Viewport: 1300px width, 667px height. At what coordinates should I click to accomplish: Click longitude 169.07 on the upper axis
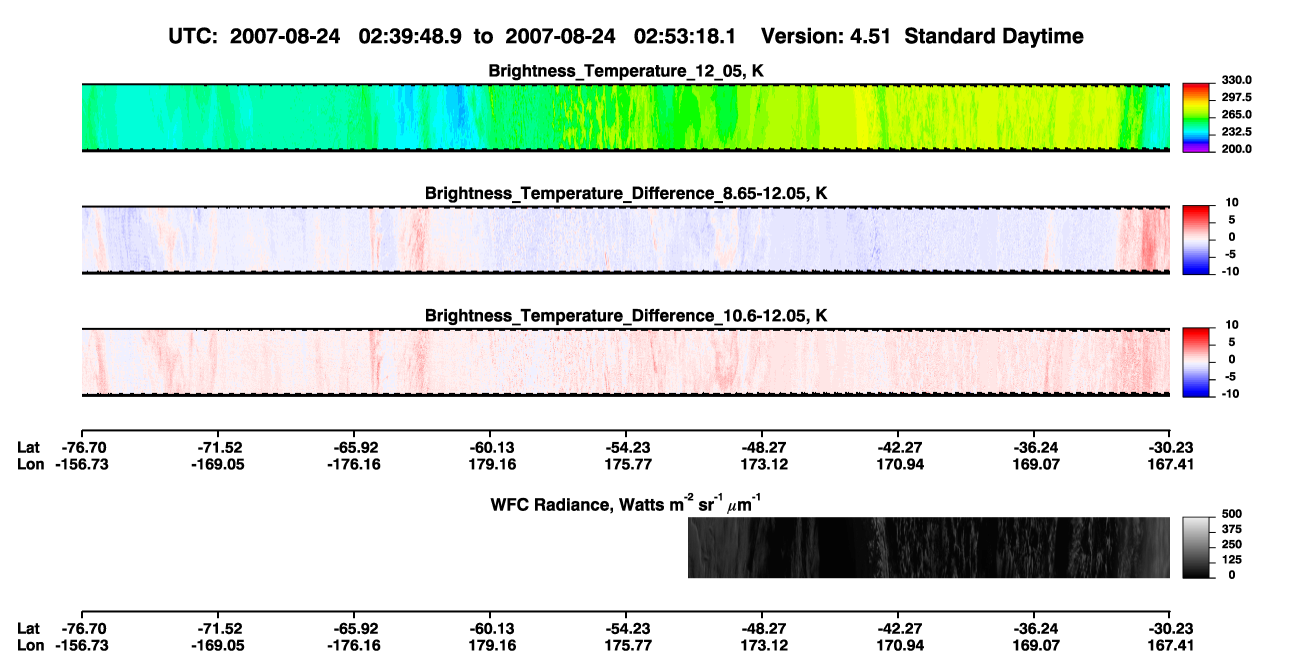[x=1037, y=465]
